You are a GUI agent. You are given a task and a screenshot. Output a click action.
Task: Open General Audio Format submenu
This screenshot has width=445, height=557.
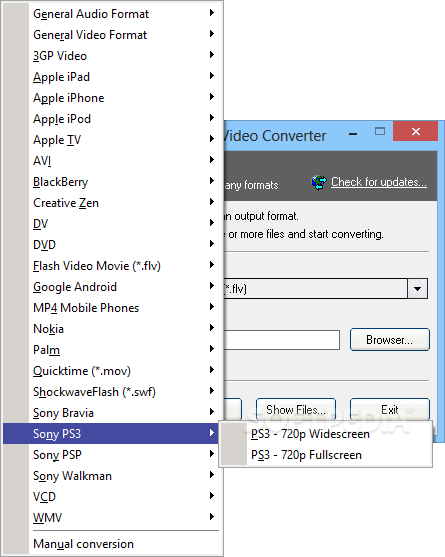click(112, 14)
